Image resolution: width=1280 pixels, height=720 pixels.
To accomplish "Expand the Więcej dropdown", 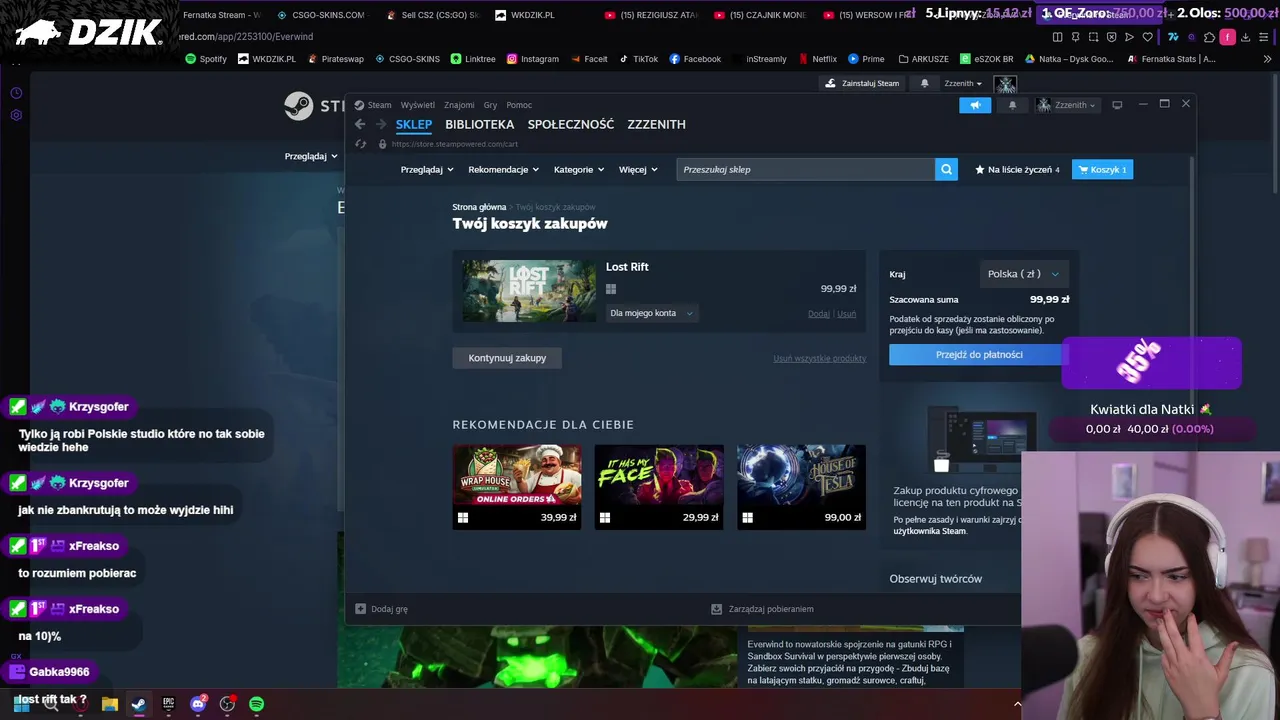I will point(638,169).
